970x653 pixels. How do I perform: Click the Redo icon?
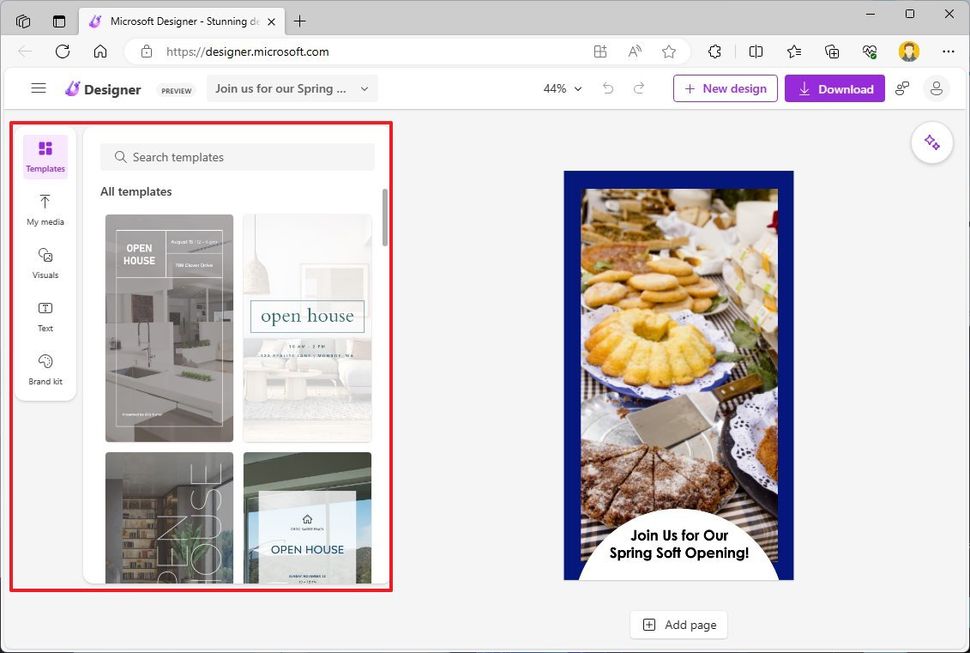[639, 88]
